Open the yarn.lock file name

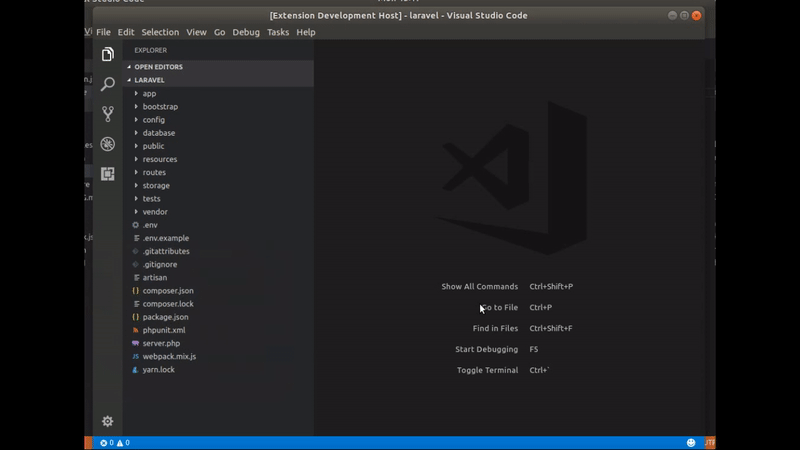click(159, 370)
